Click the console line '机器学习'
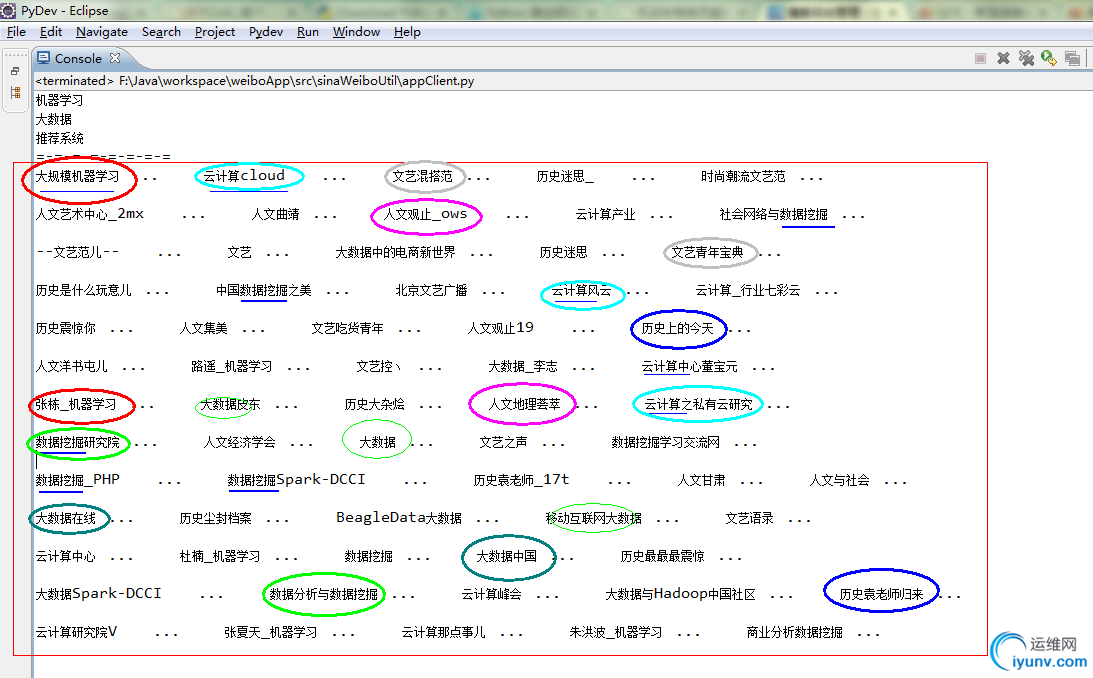Viewport: 1093px width, 678px height. (x=59, y=100)
